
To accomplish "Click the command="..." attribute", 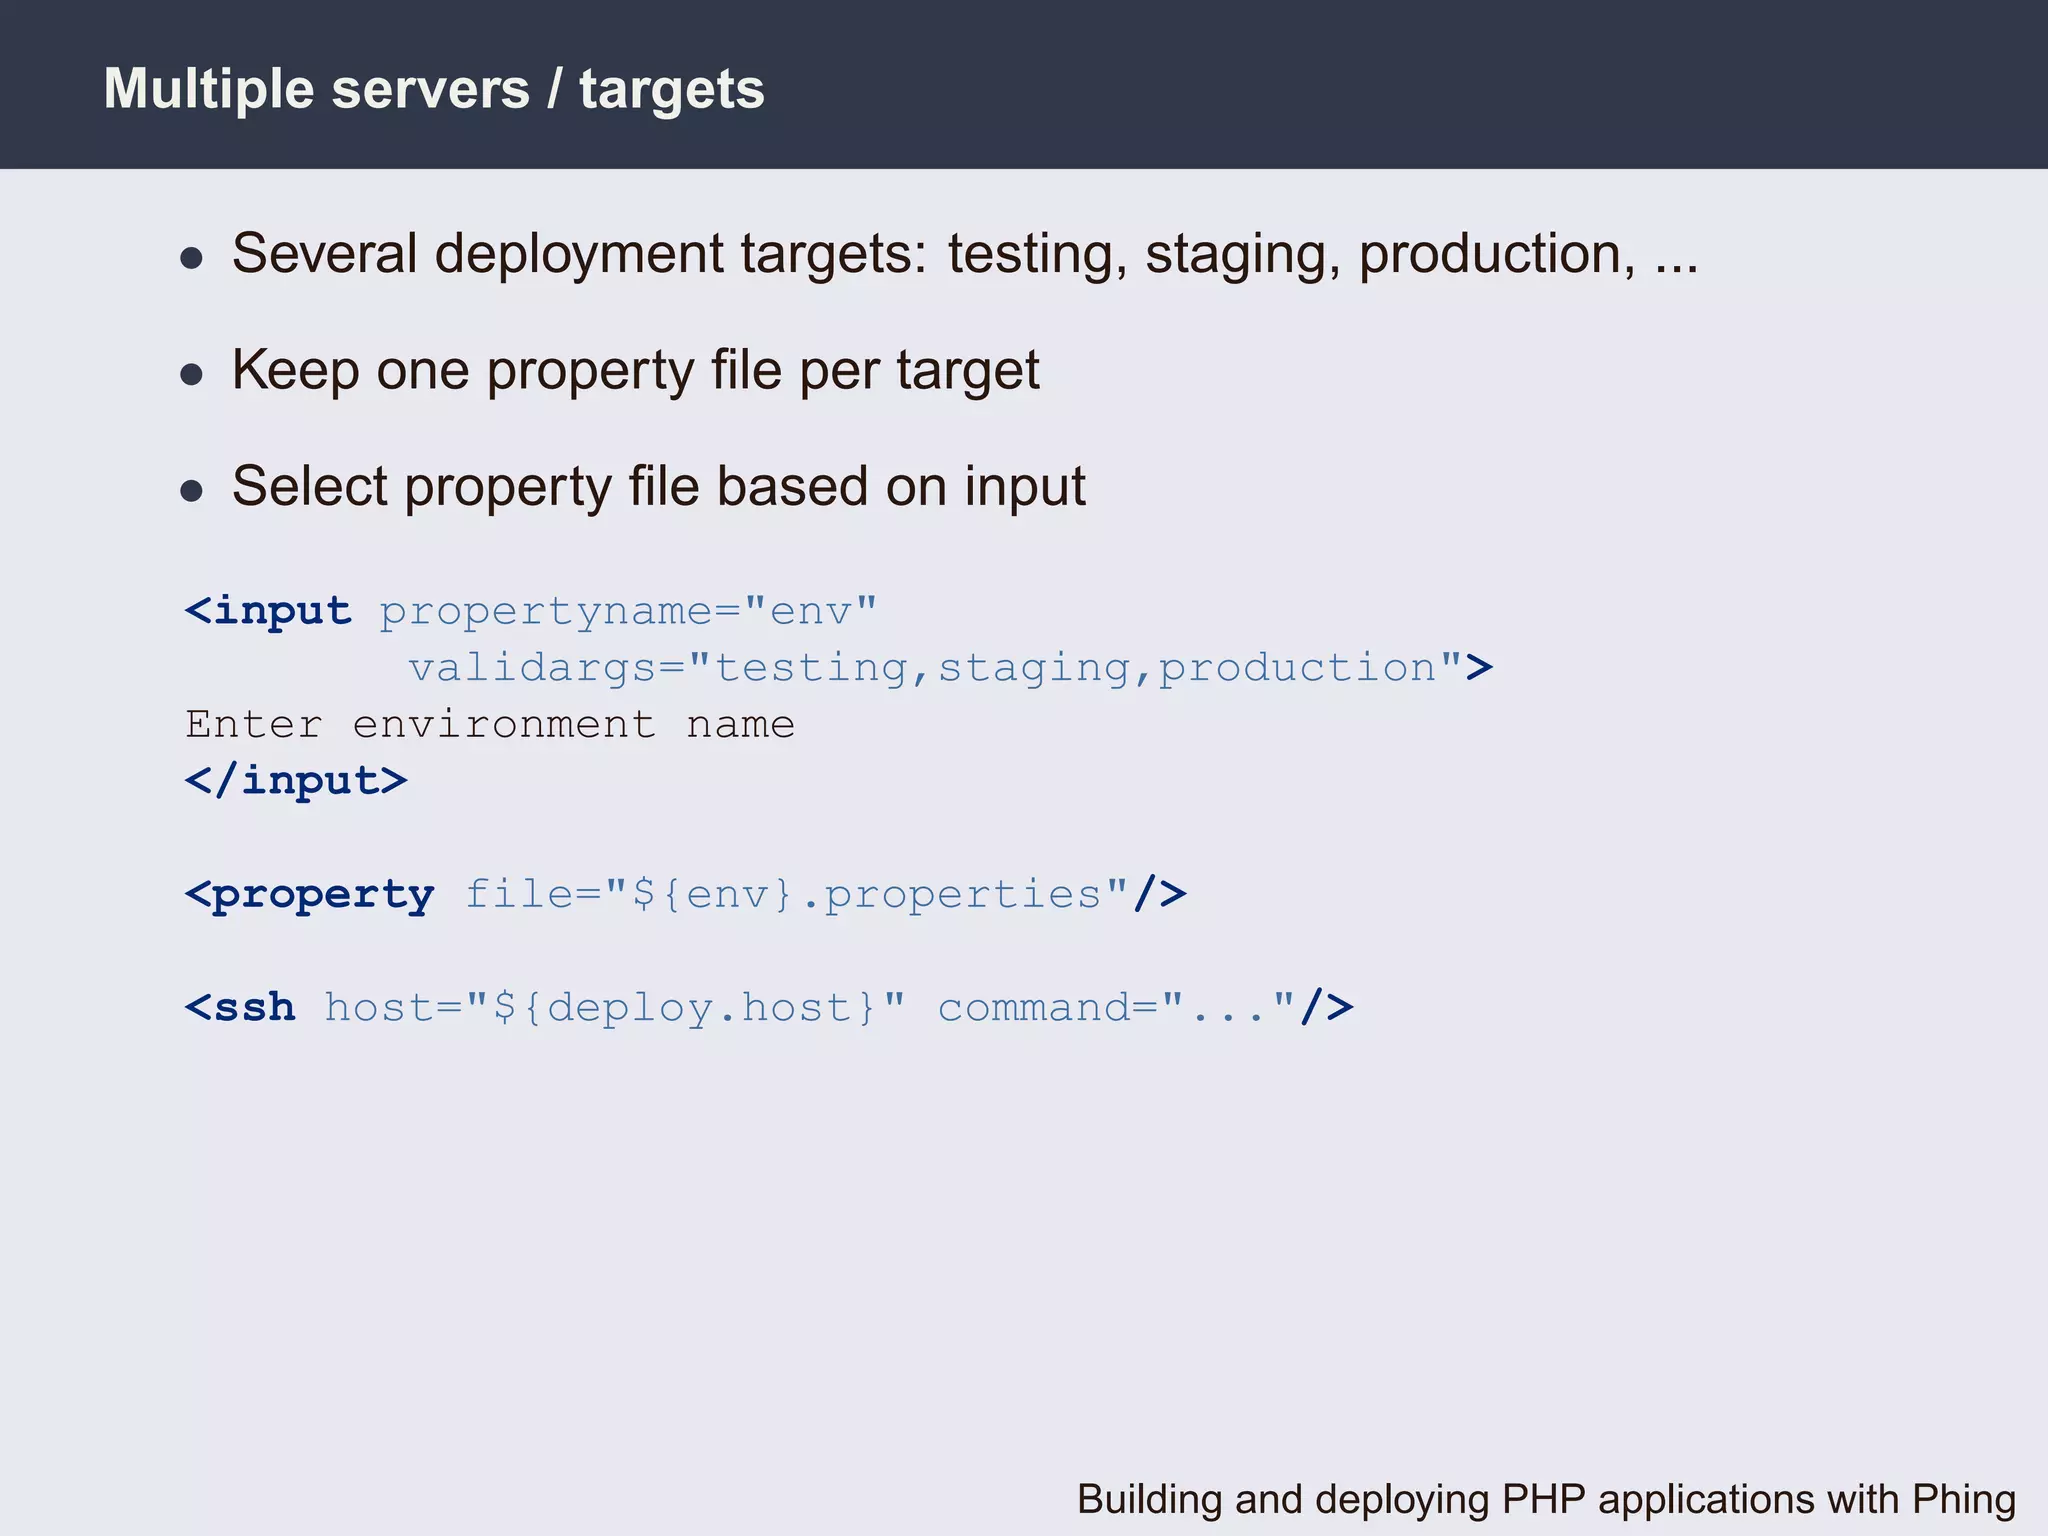I will pyautogui.click(x=1115, y=1007).
